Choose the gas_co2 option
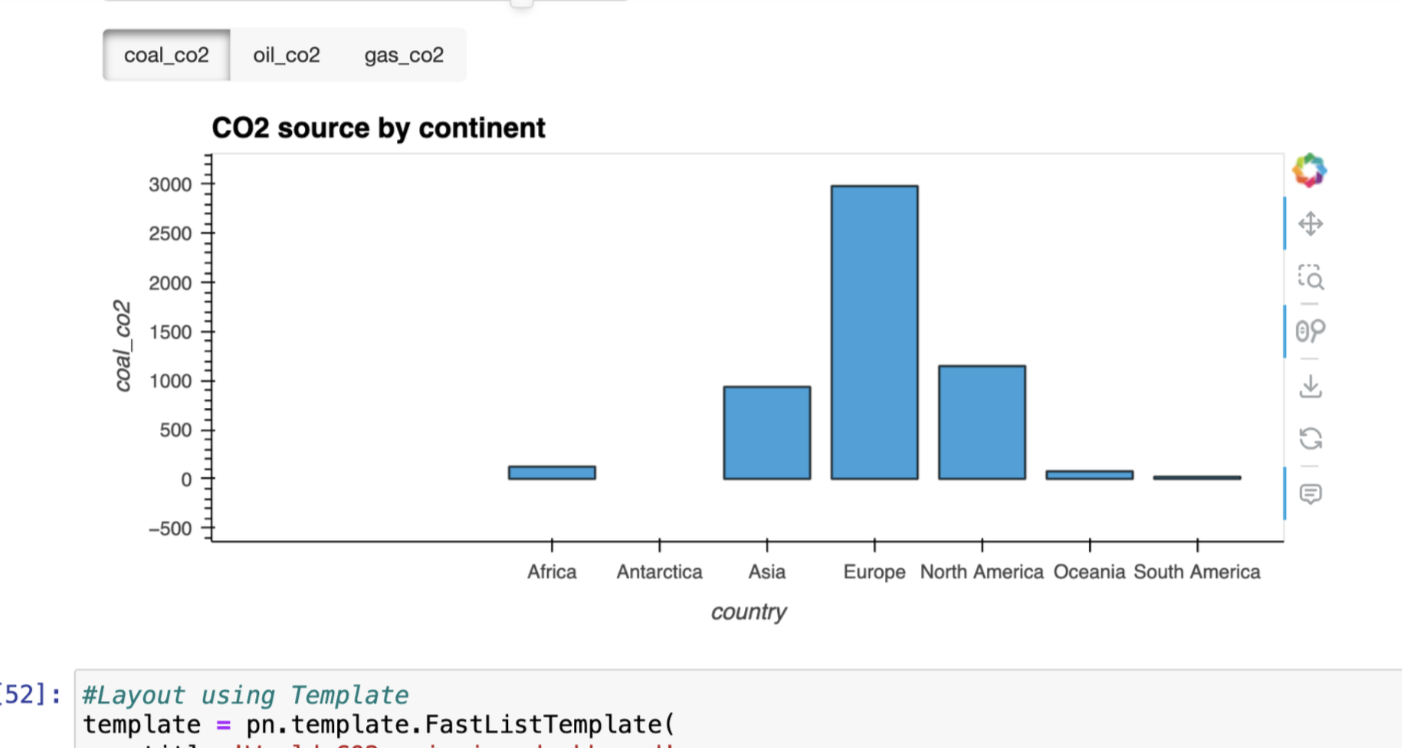This screenshot has height=748, width=1402. pos(403,55)
